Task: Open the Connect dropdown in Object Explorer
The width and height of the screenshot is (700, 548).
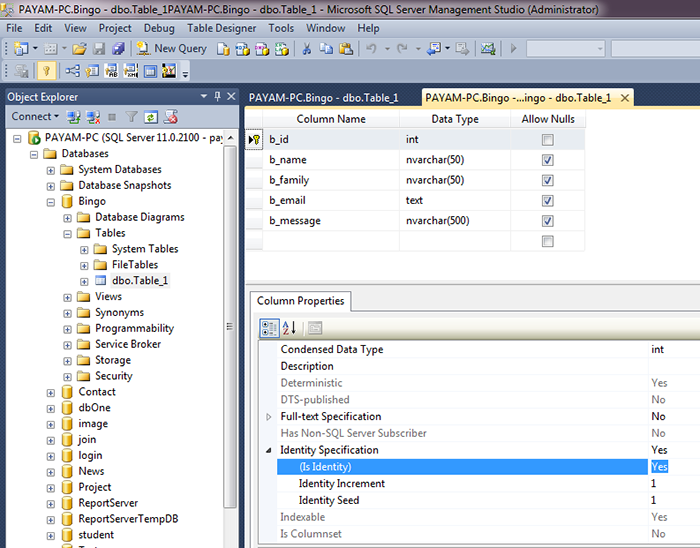Action: (35, 116)
